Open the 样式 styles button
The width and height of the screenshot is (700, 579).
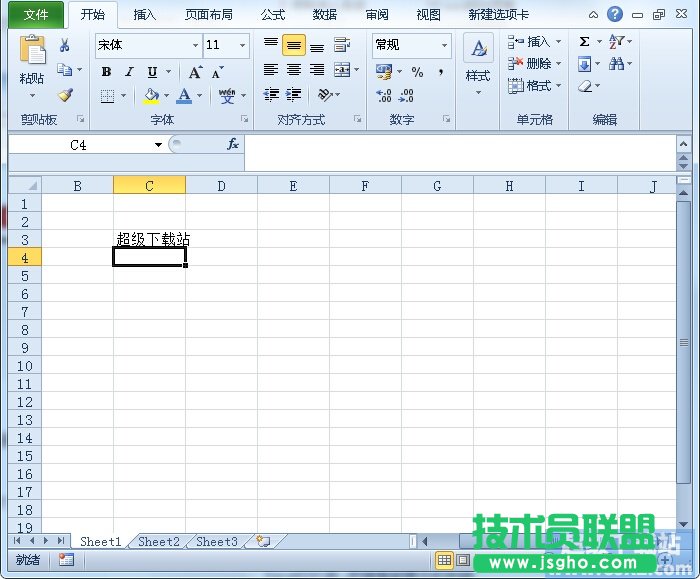(x=478, y=65)
